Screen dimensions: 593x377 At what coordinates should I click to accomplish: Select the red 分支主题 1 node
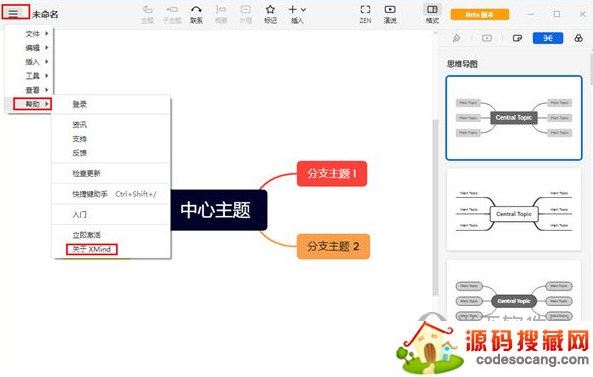[332, 174]
